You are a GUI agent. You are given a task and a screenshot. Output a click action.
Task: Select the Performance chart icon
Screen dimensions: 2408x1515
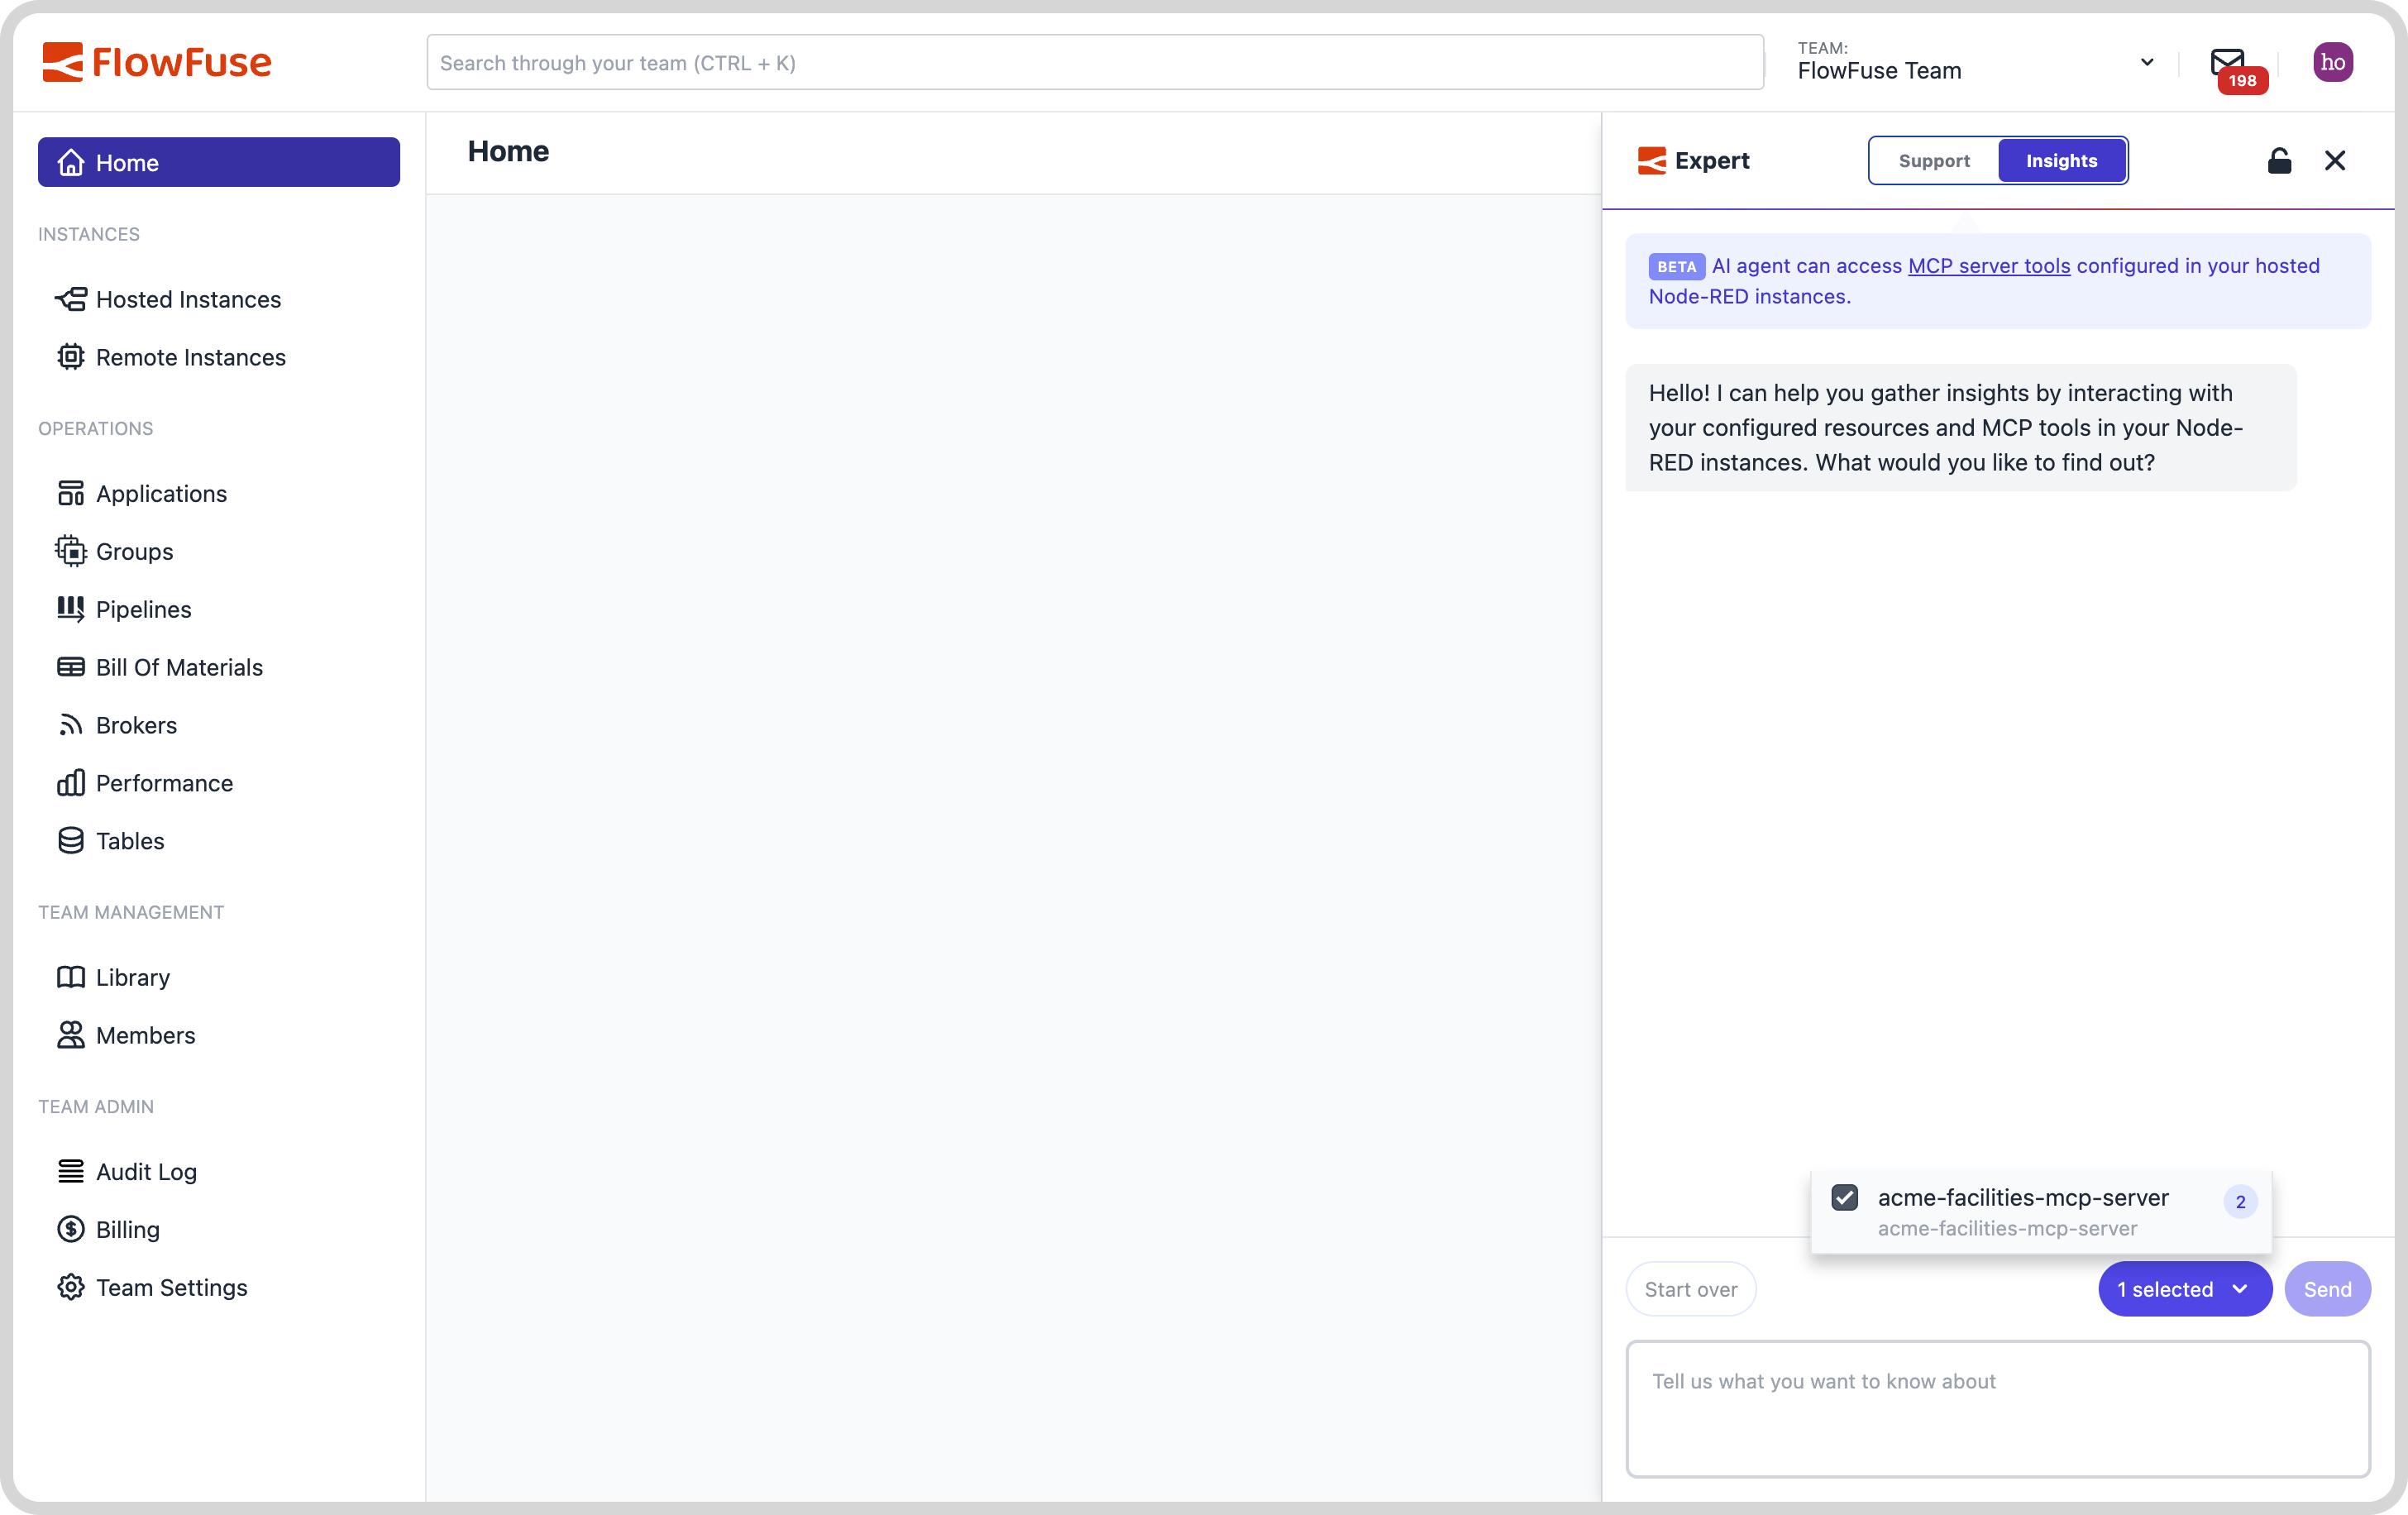point(71,783)
